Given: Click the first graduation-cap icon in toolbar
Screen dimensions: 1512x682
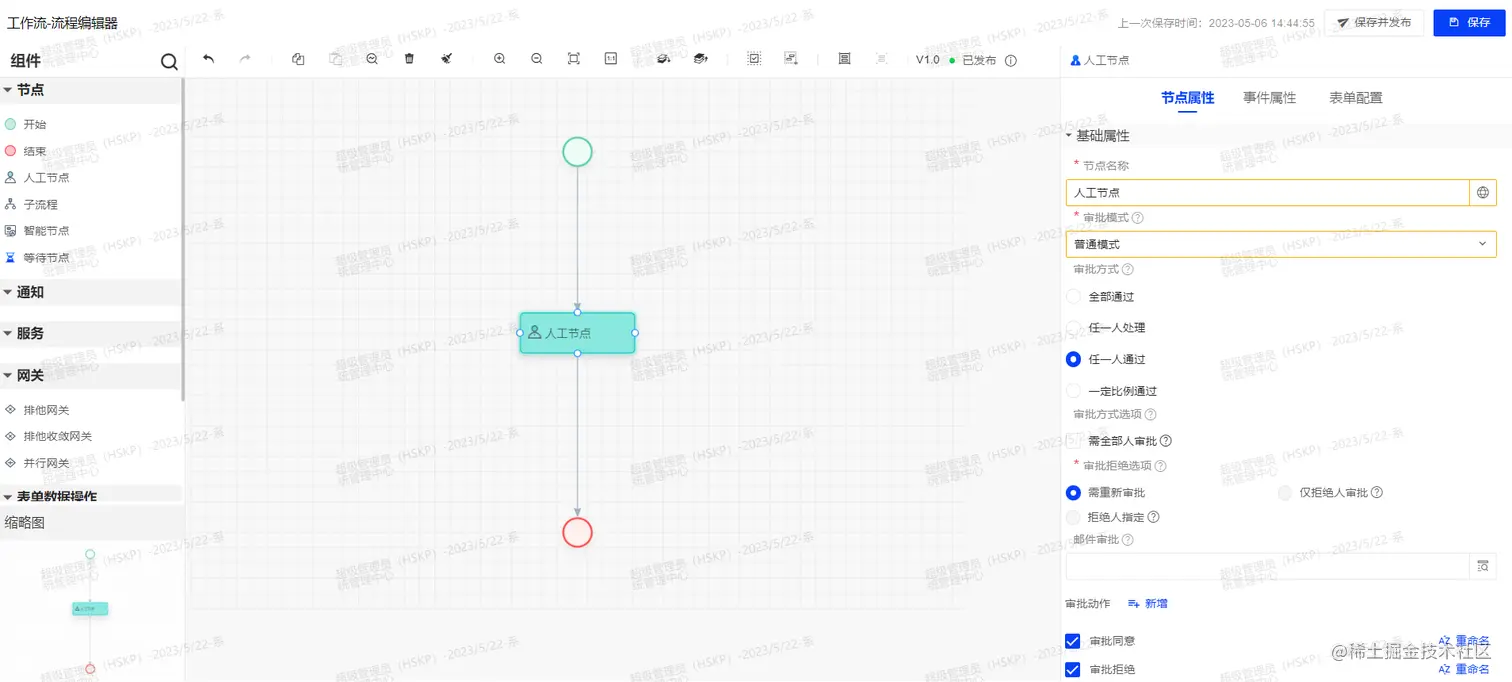Looking at the screenshot, I should point(663,59).
